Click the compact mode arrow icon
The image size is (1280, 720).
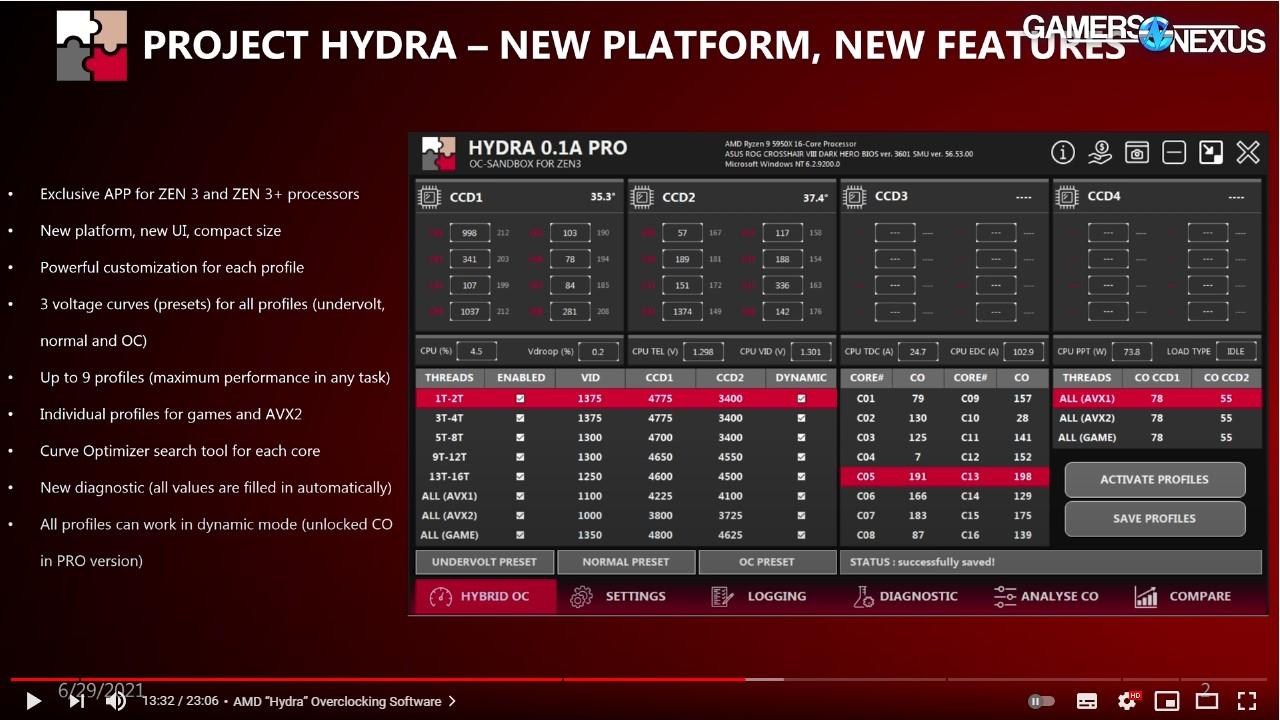click(1210, 152)
